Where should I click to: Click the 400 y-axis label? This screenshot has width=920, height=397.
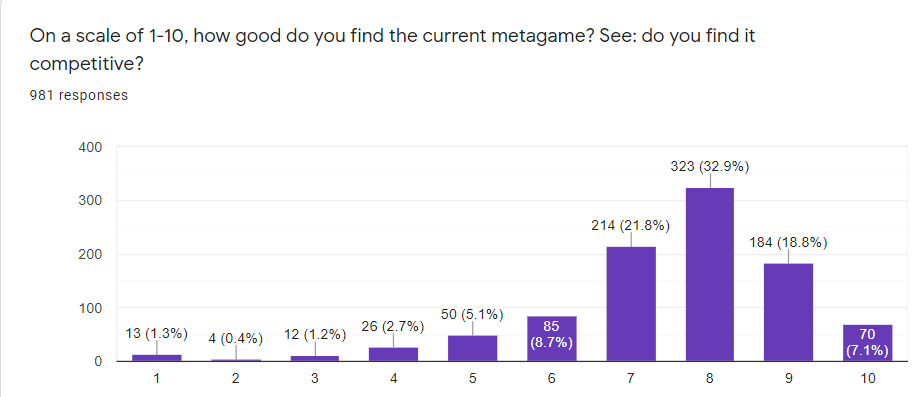(x=90, y=147)
